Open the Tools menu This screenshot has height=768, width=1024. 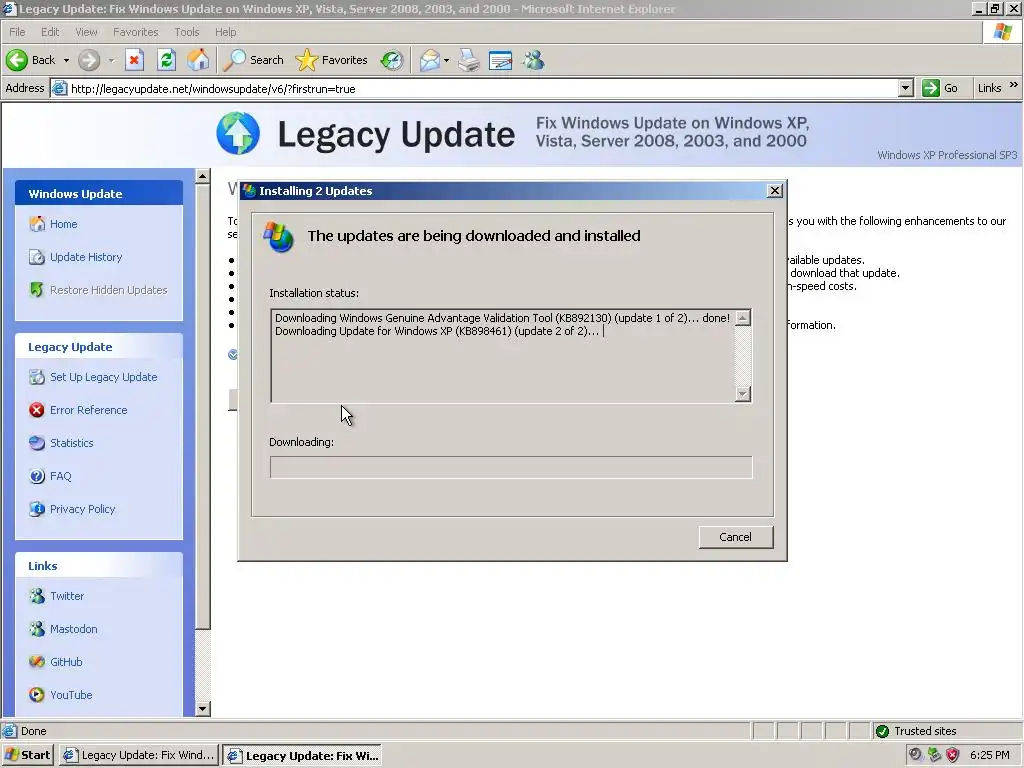(x=187, y=32)
